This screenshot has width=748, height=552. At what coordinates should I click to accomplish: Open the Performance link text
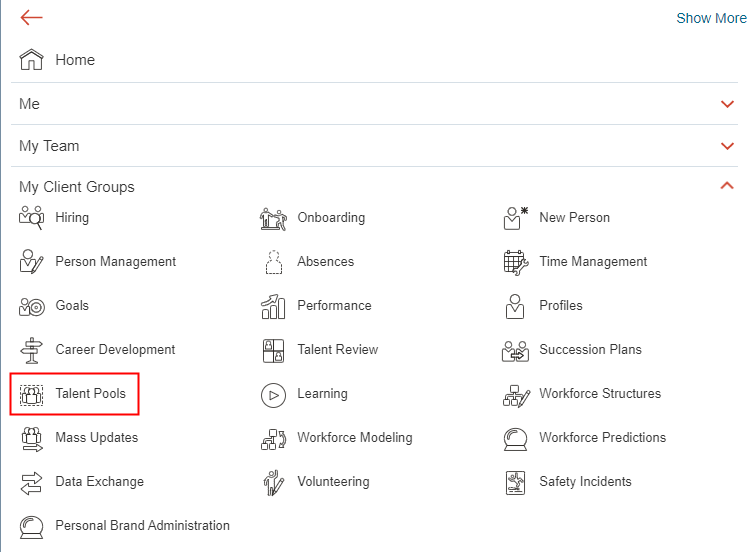point(334,305)
